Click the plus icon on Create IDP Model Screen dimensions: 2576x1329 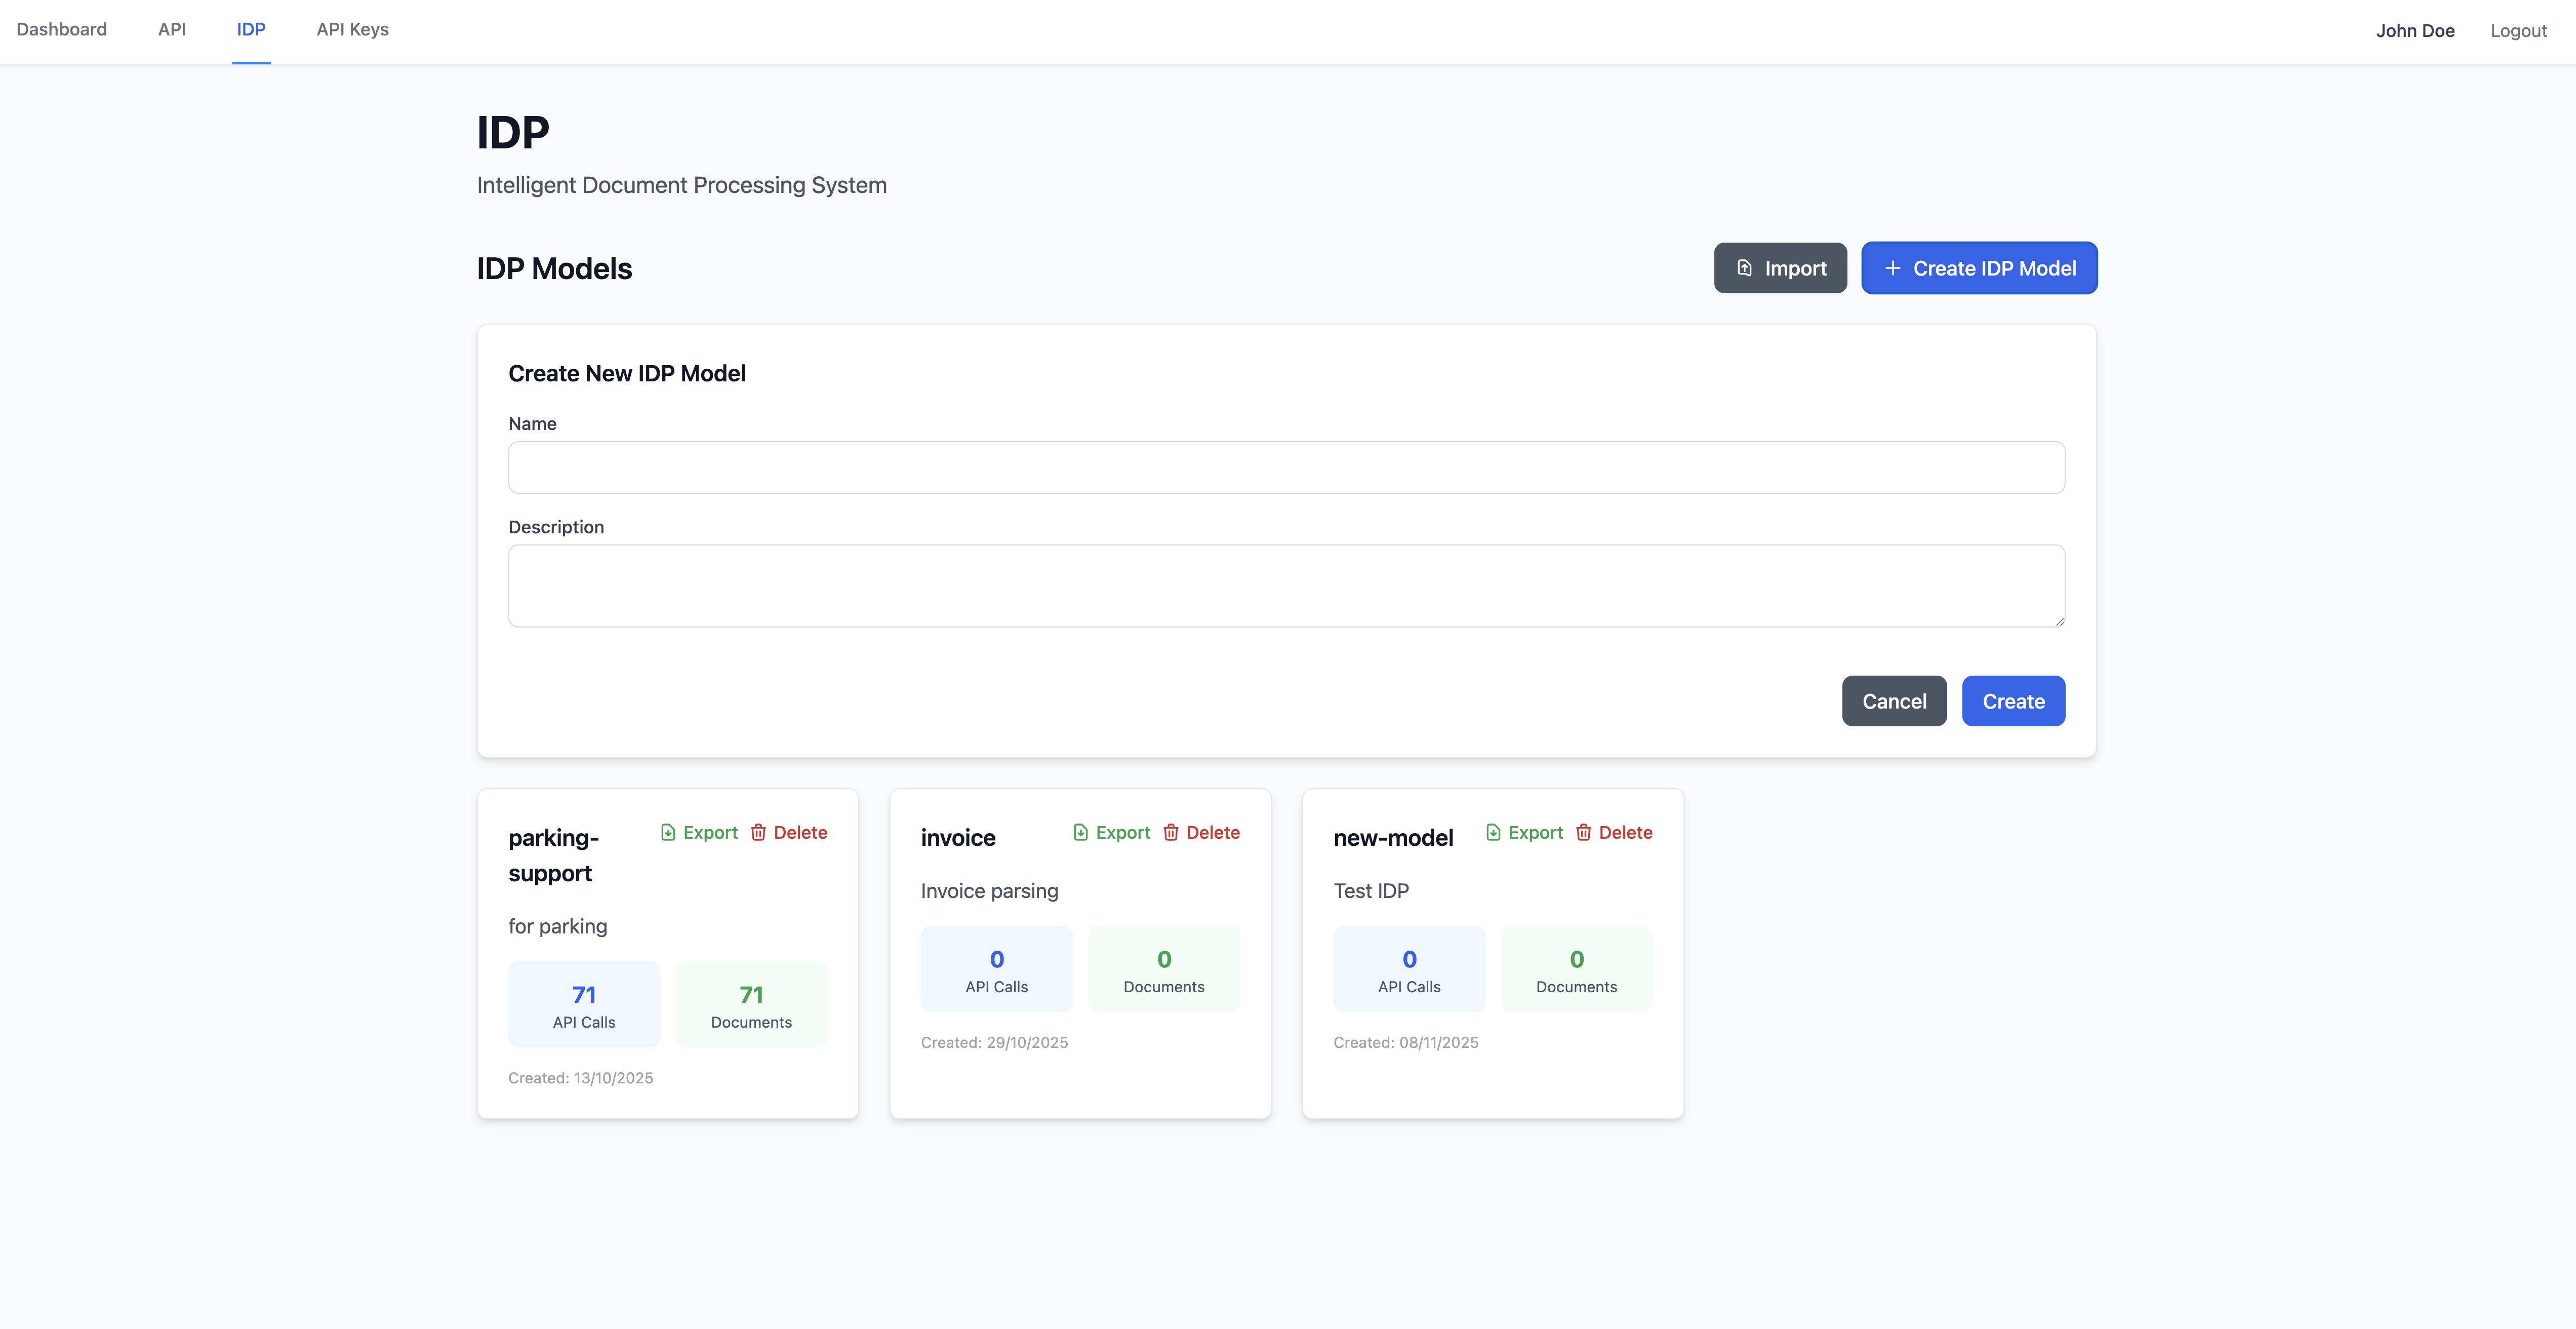[x=1892, y=268]
